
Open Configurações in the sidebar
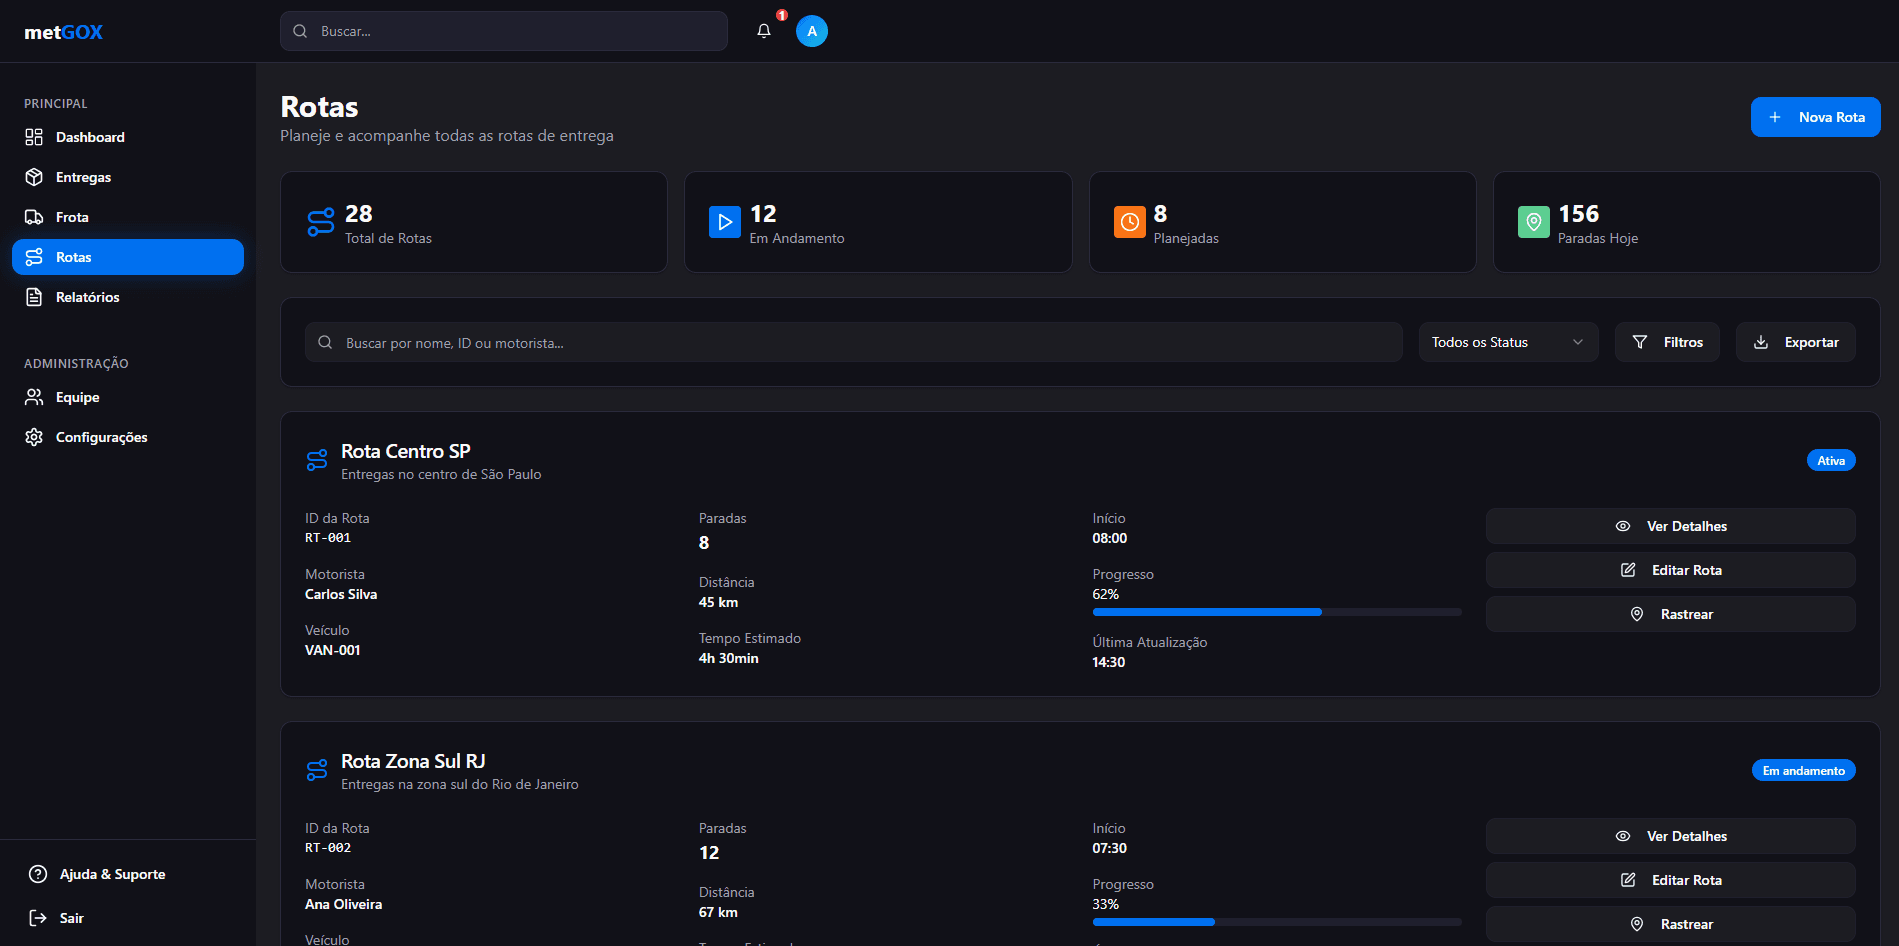click(x=128, y=437)
